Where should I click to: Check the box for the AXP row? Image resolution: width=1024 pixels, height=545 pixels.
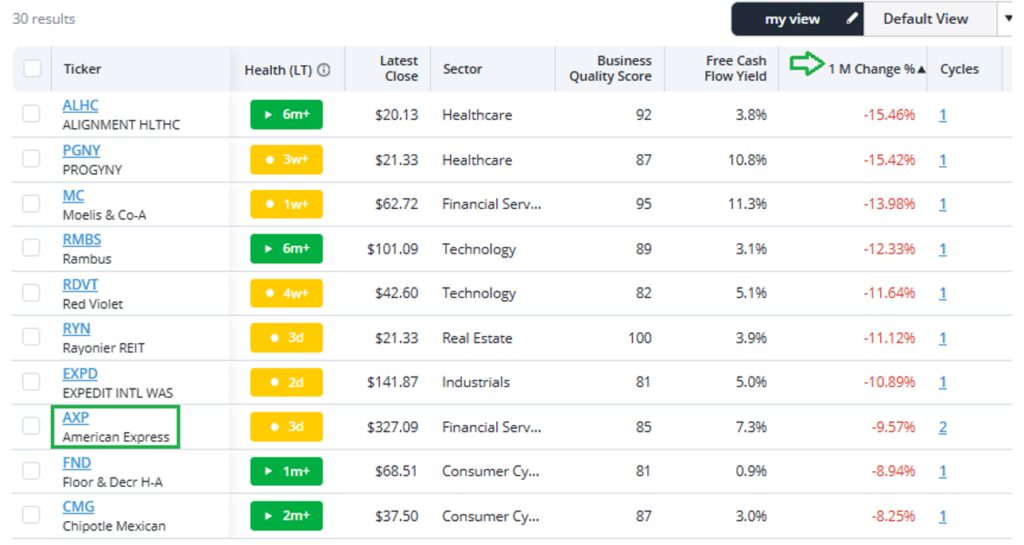32,426
